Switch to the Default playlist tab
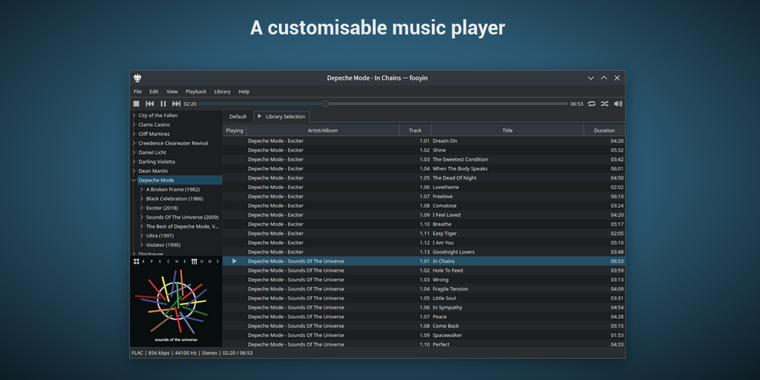 click(238, 117)
